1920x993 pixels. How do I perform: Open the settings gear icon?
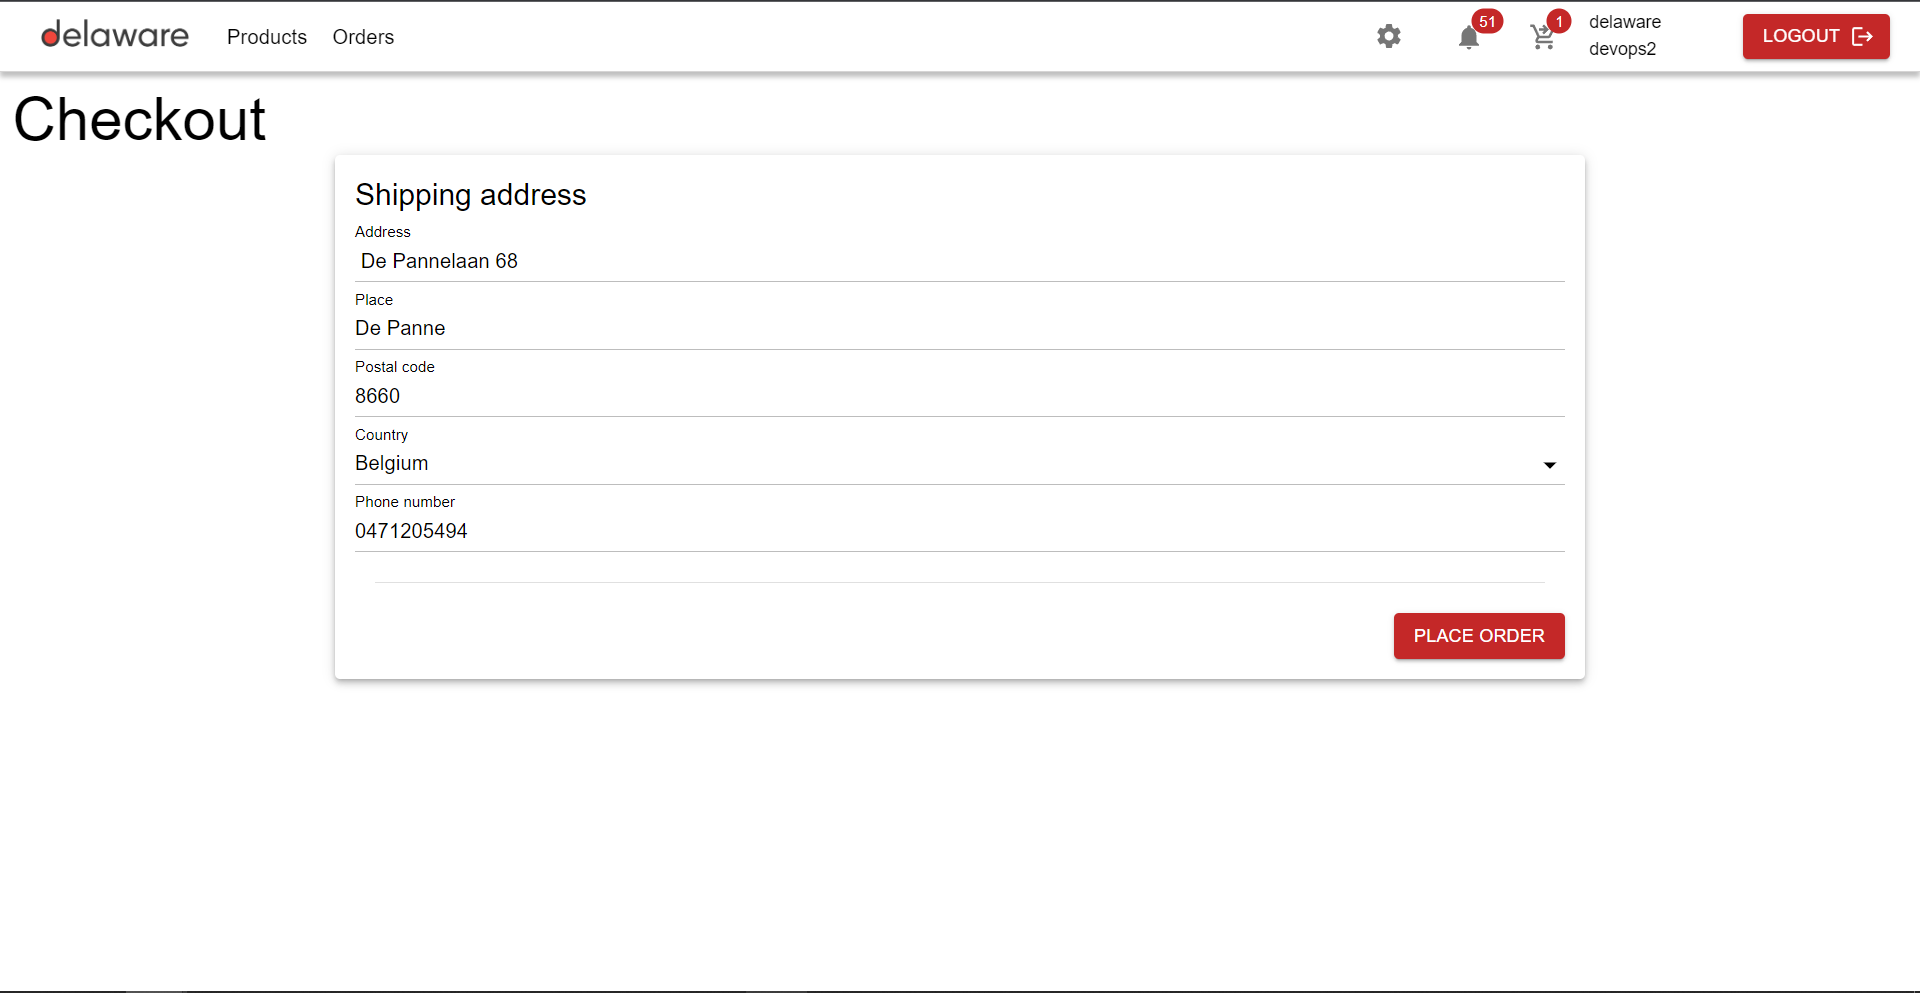1388,36
